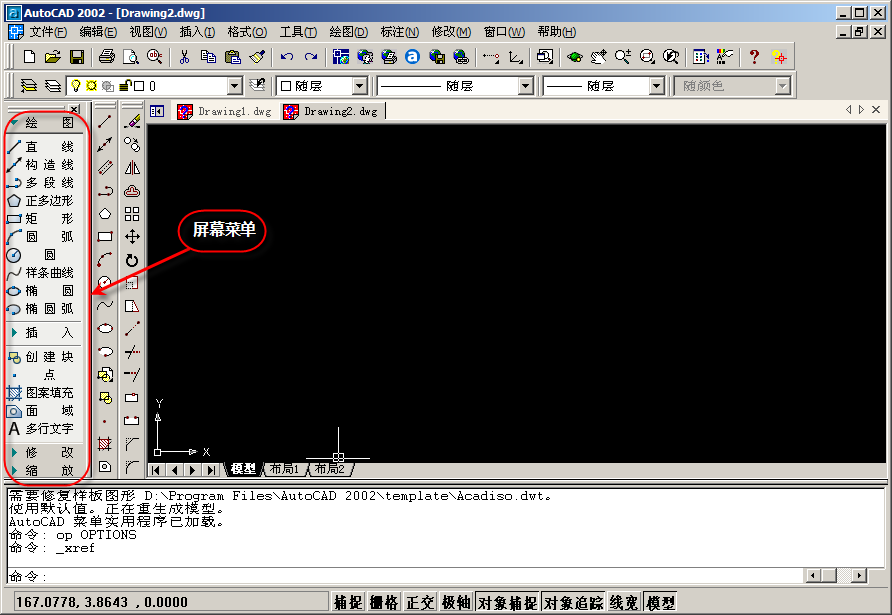Select the Mirror tool icon
This screenshot has width=892, height=615.
132,167
